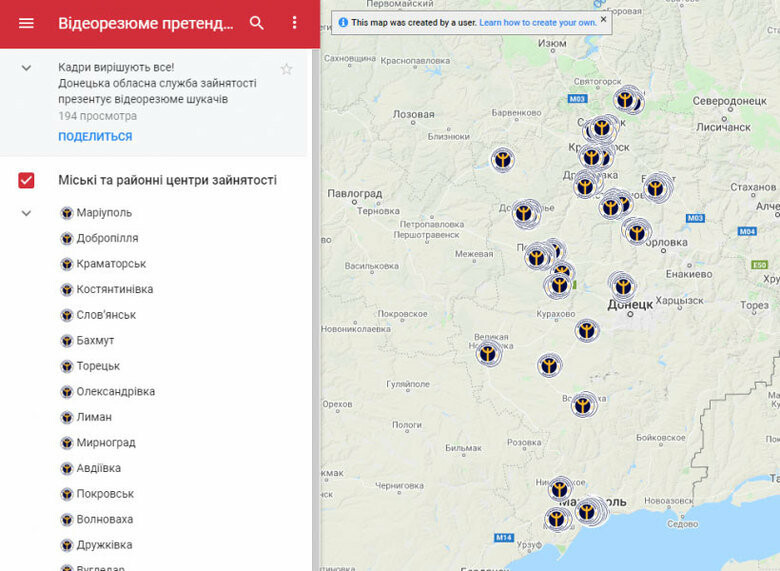
Task: Click the ПОДЕЛИТЬСЯ share link
Action: (95, 136)
